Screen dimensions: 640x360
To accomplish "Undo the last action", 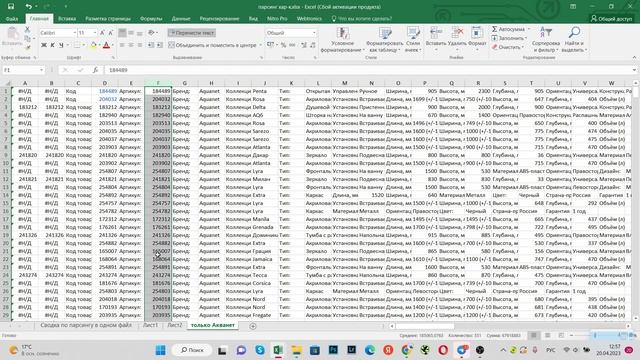I will [x=28, y=7].
